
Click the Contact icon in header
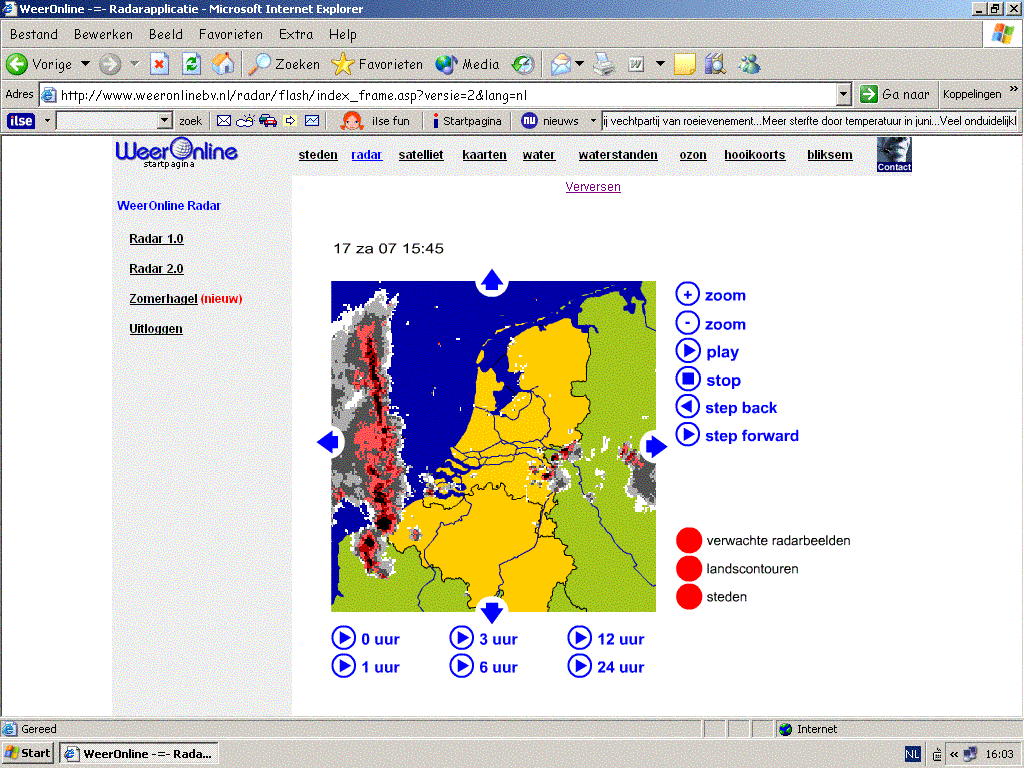coord(894,155)
